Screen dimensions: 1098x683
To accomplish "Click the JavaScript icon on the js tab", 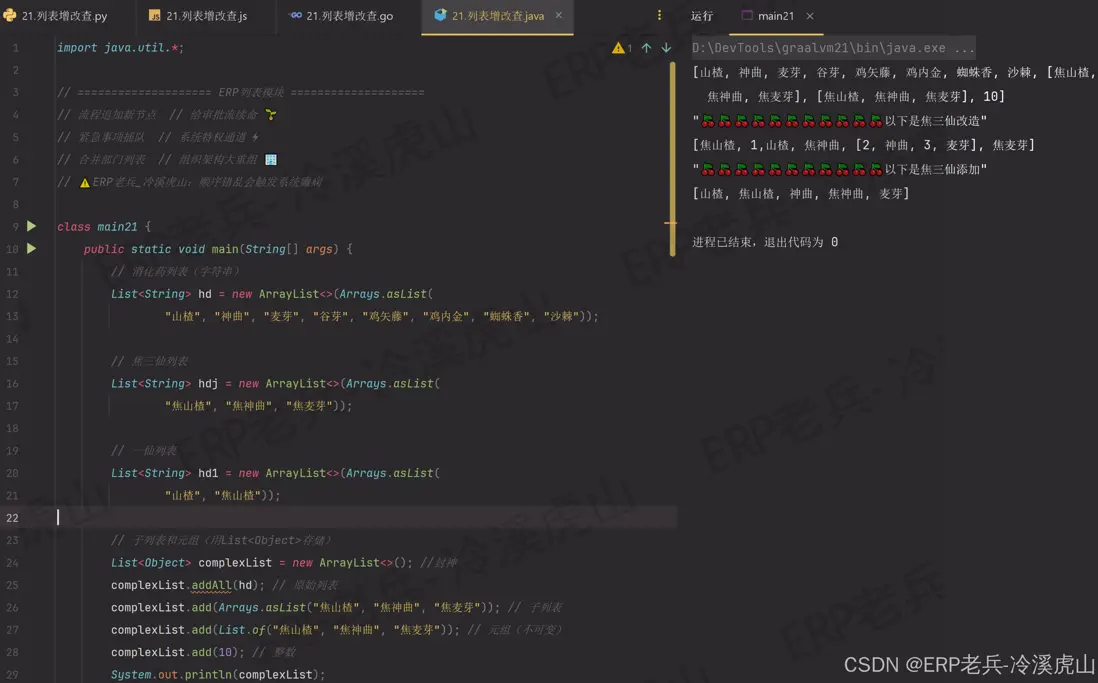I will tap(153, 16).
